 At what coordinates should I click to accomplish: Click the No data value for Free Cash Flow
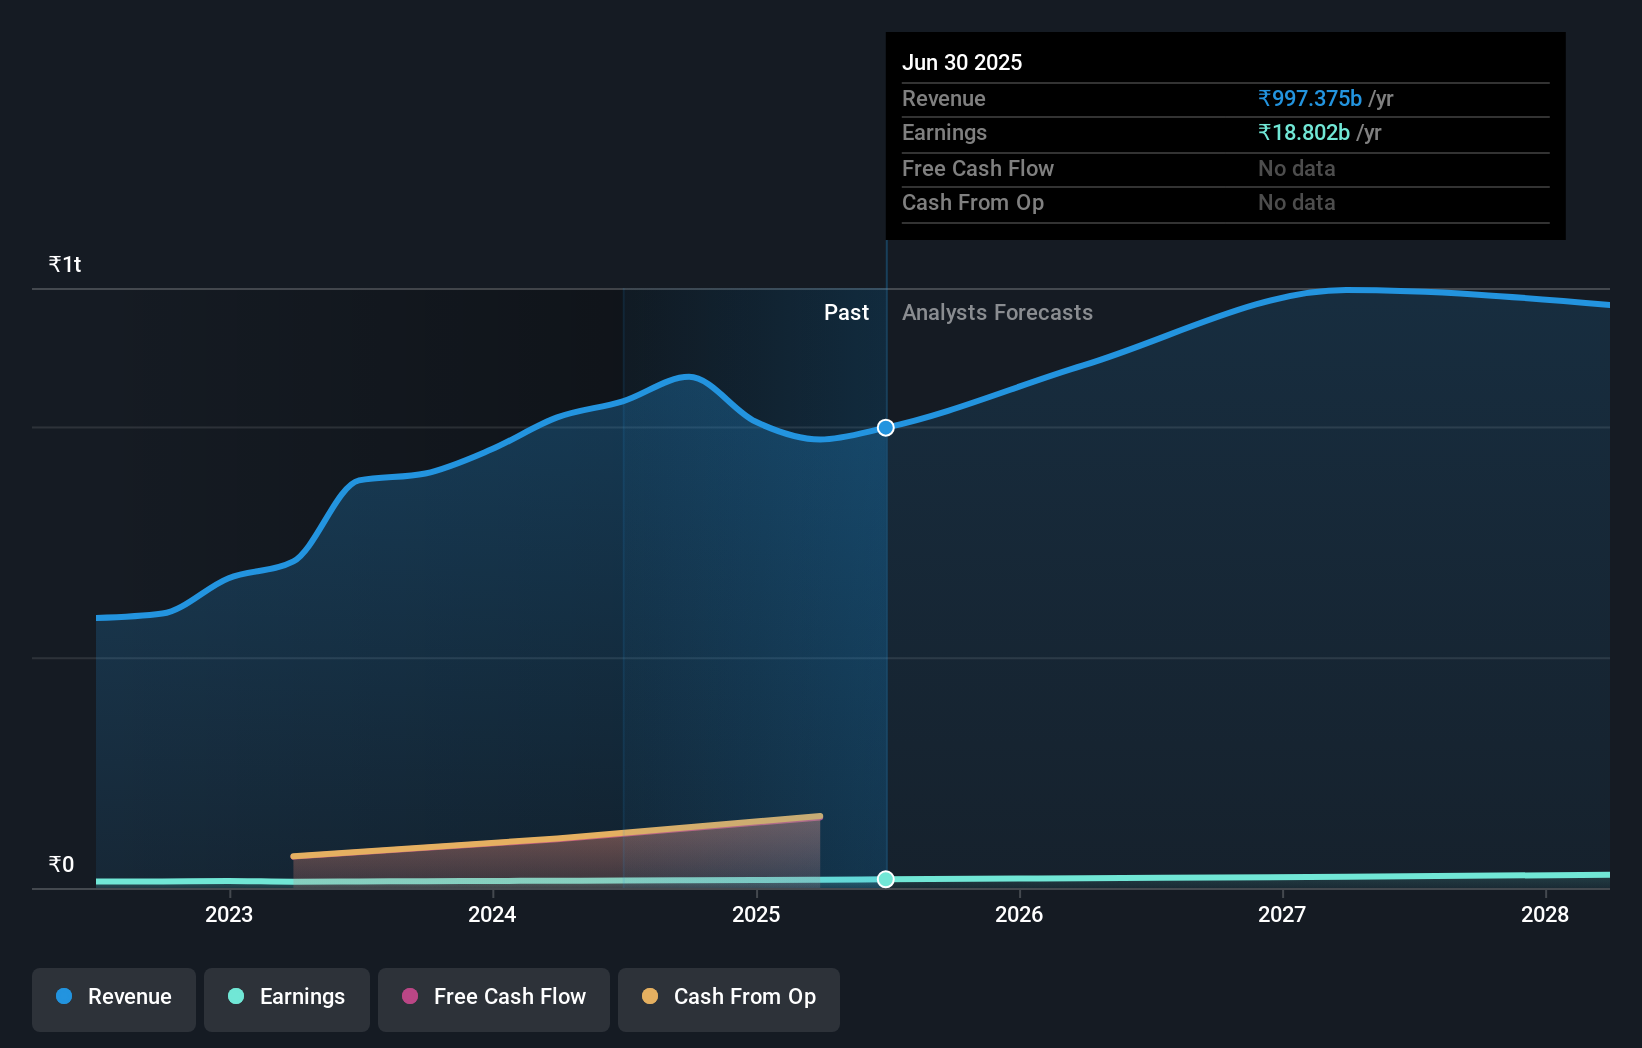1297,168
